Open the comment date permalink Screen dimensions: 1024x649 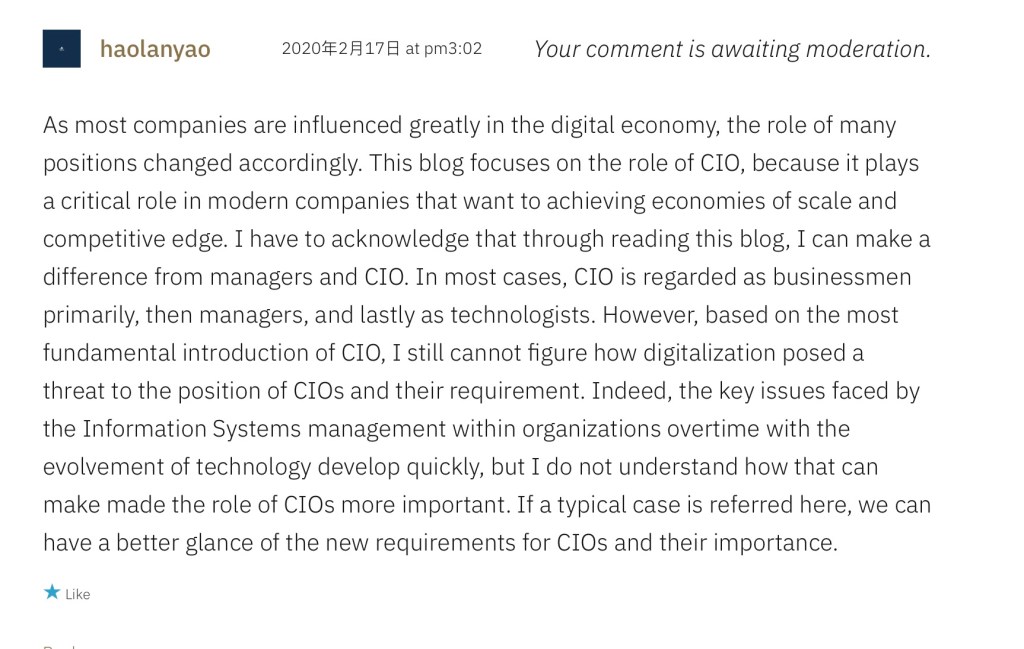381,48
